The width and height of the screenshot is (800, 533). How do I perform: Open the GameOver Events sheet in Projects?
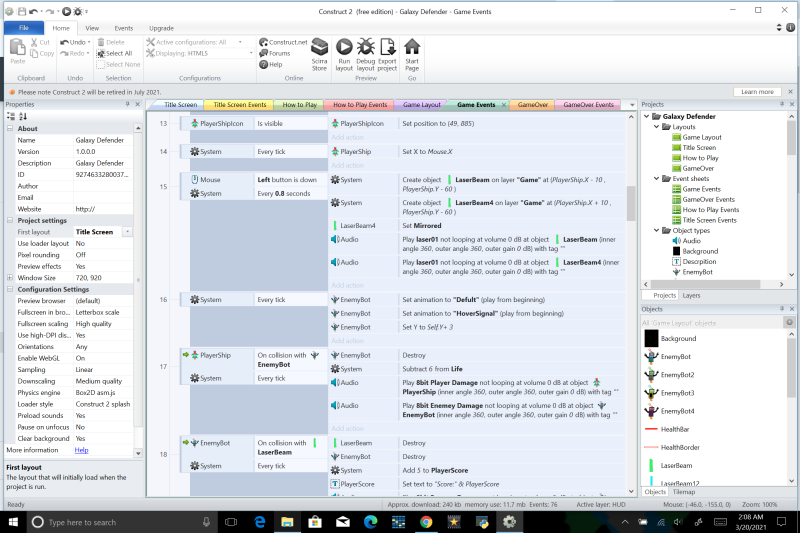[x=703, y=199]
